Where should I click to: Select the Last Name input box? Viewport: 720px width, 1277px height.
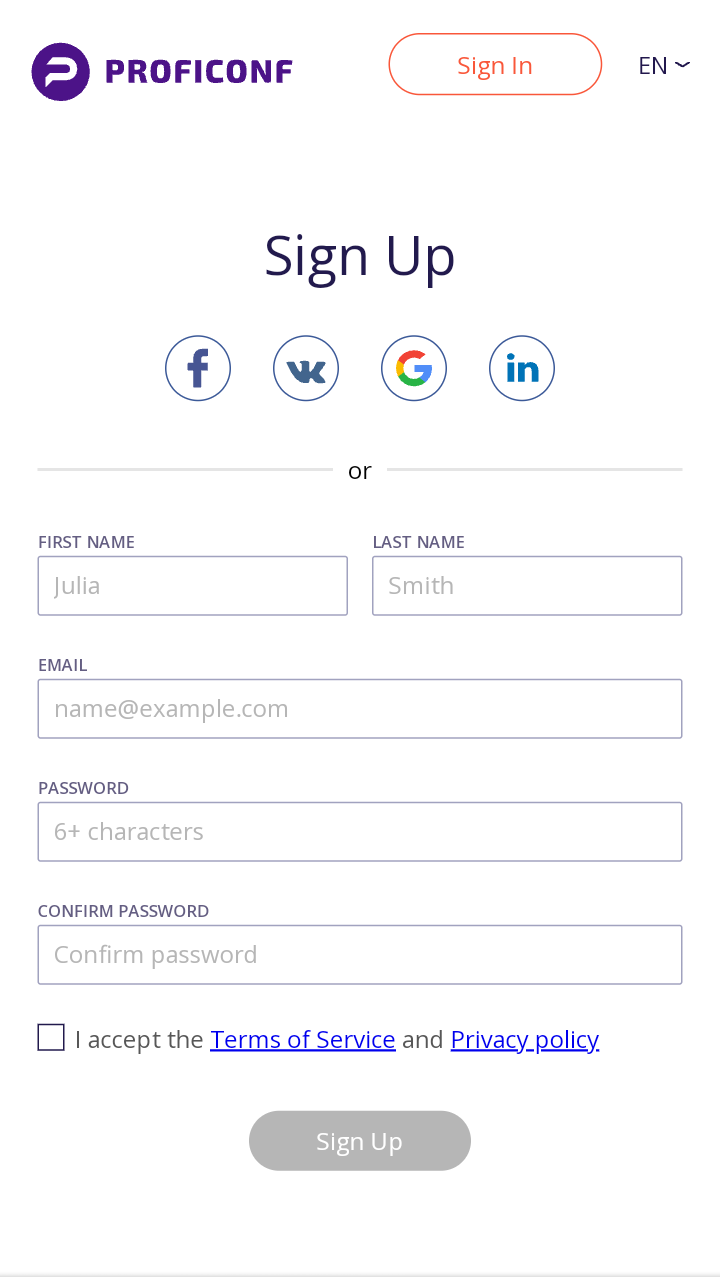coord(527,586)
